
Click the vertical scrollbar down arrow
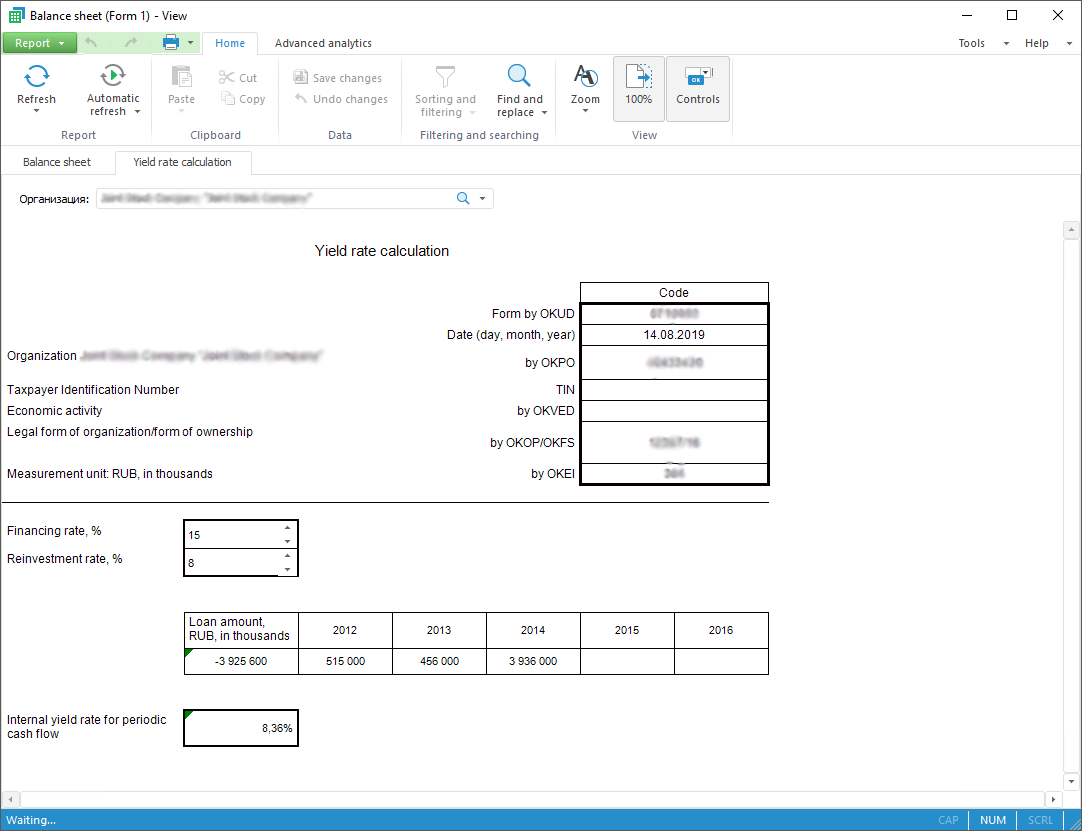click(x=1070, y=781)
